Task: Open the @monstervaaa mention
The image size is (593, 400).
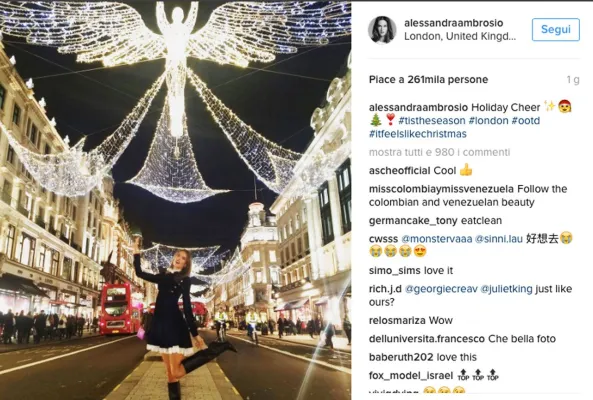Action: [x=436, y=239]
